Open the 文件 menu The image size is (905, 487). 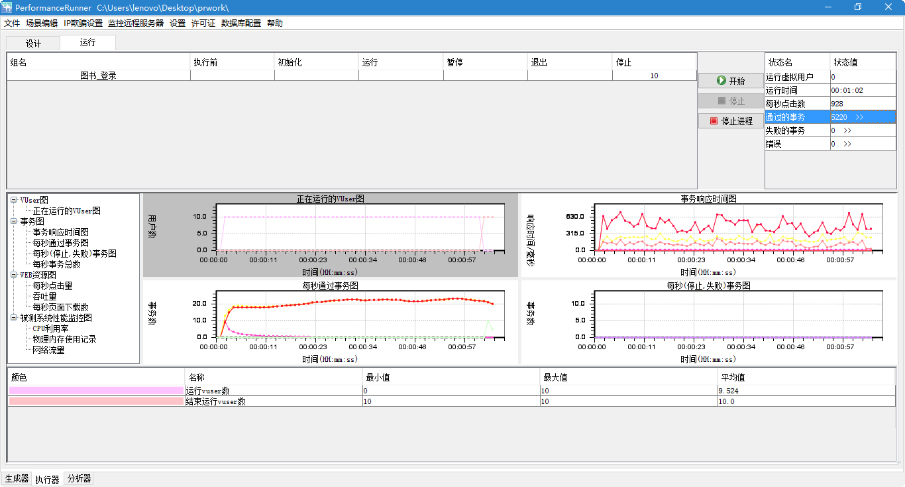[12, 23]
